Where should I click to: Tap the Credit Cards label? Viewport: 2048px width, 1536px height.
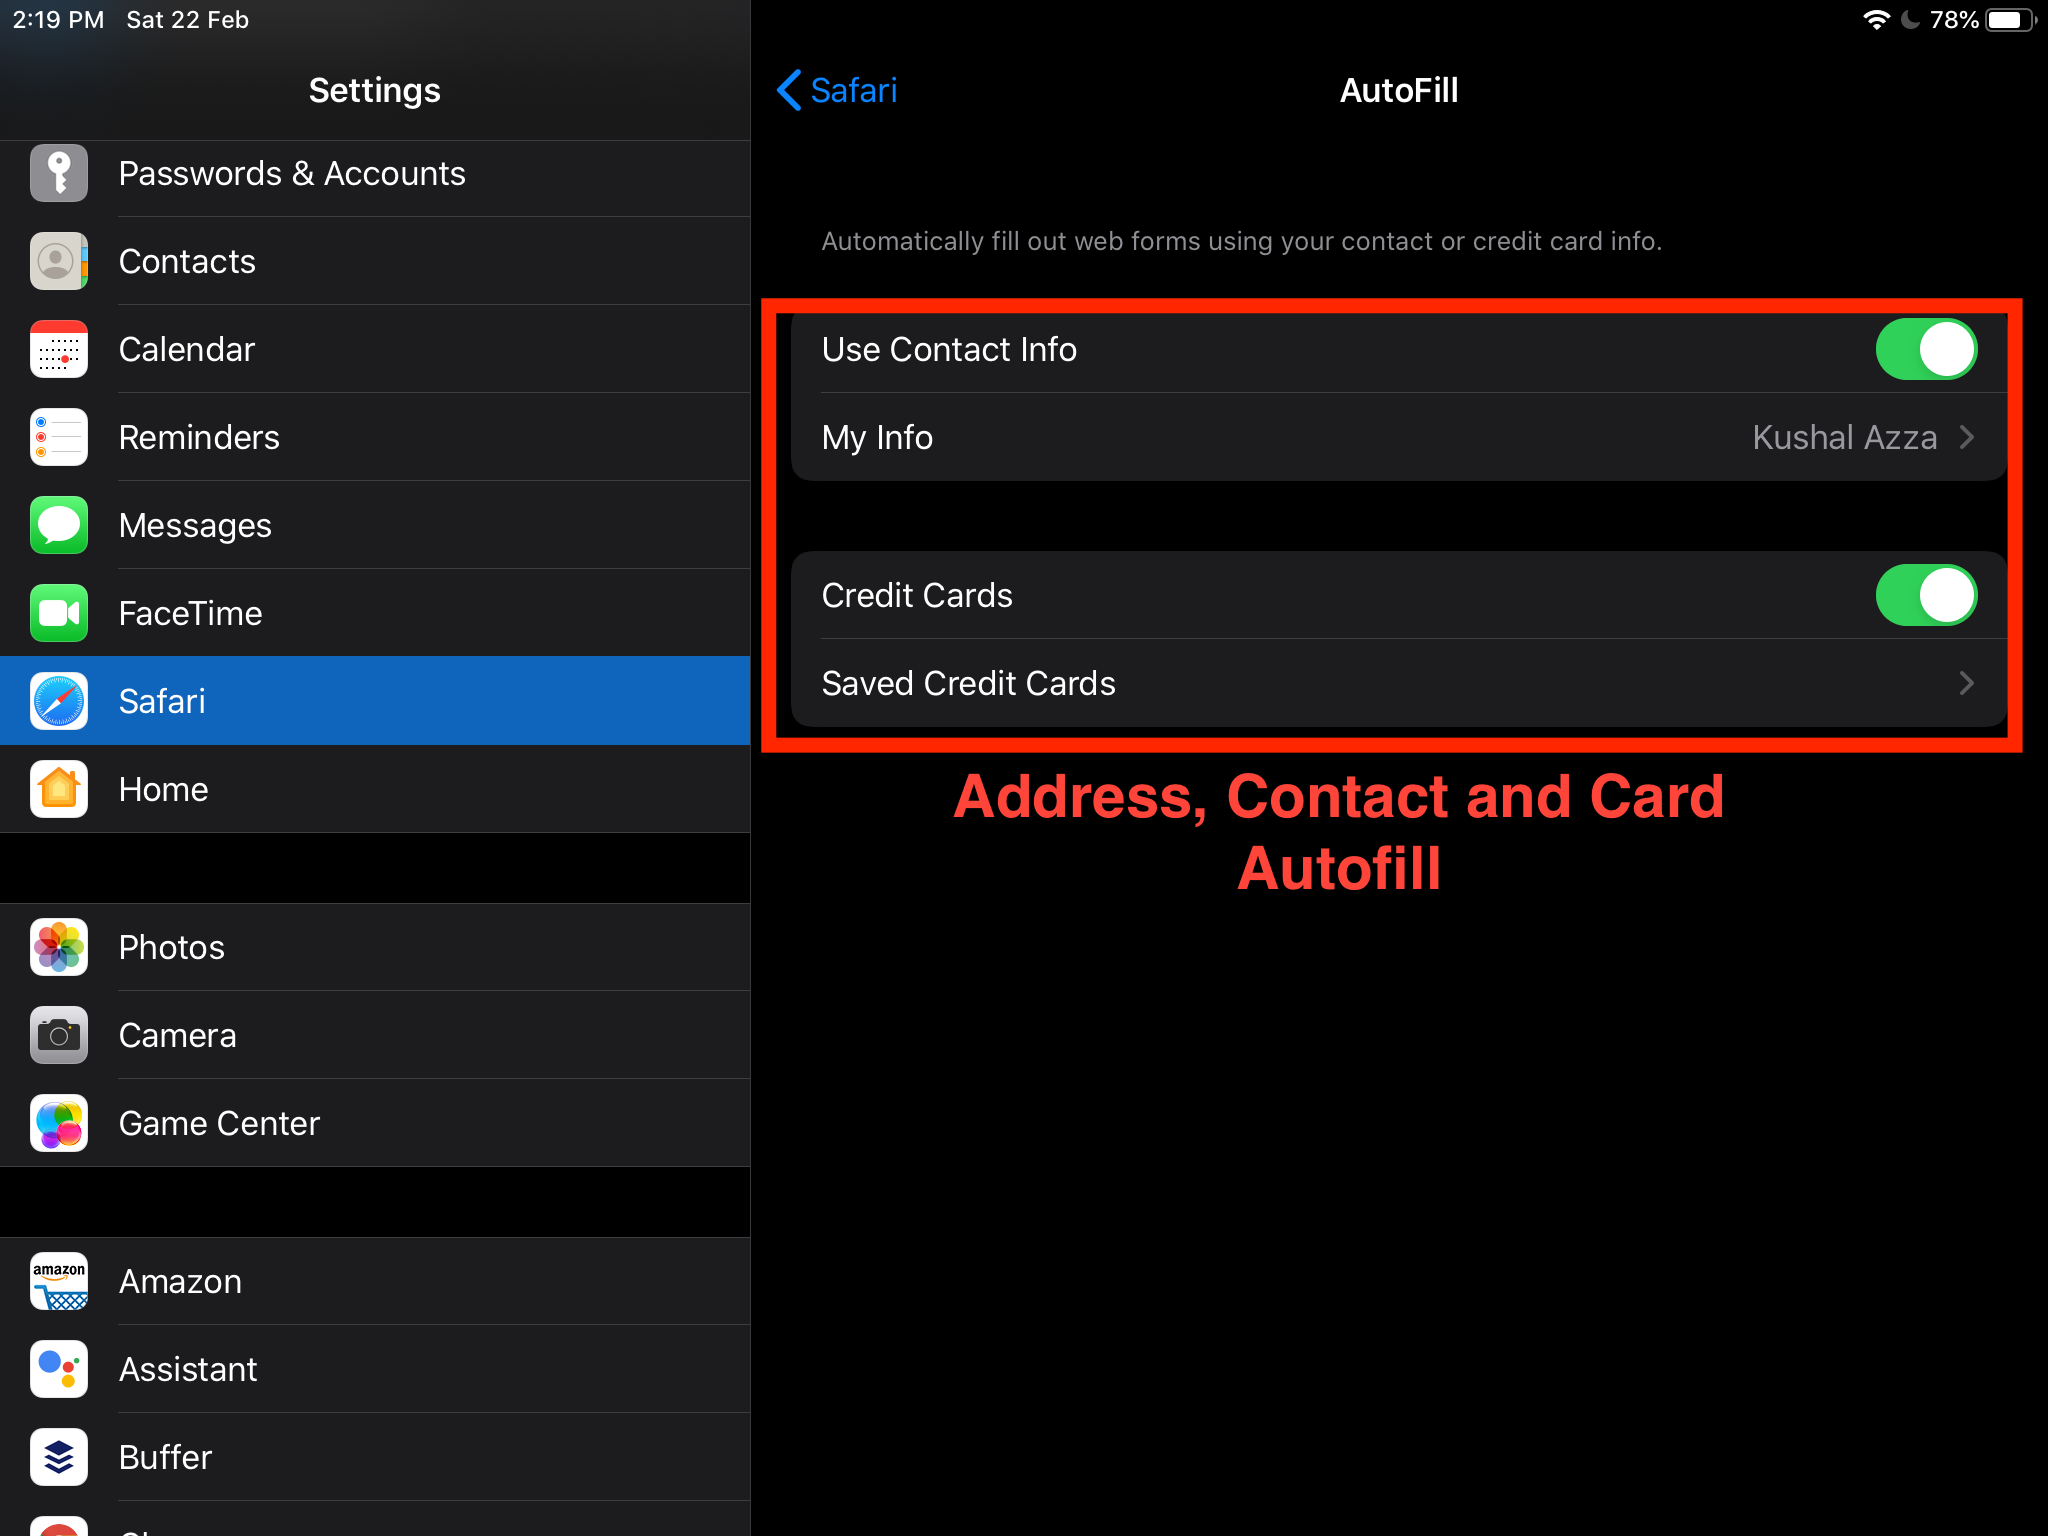(917, 595)
